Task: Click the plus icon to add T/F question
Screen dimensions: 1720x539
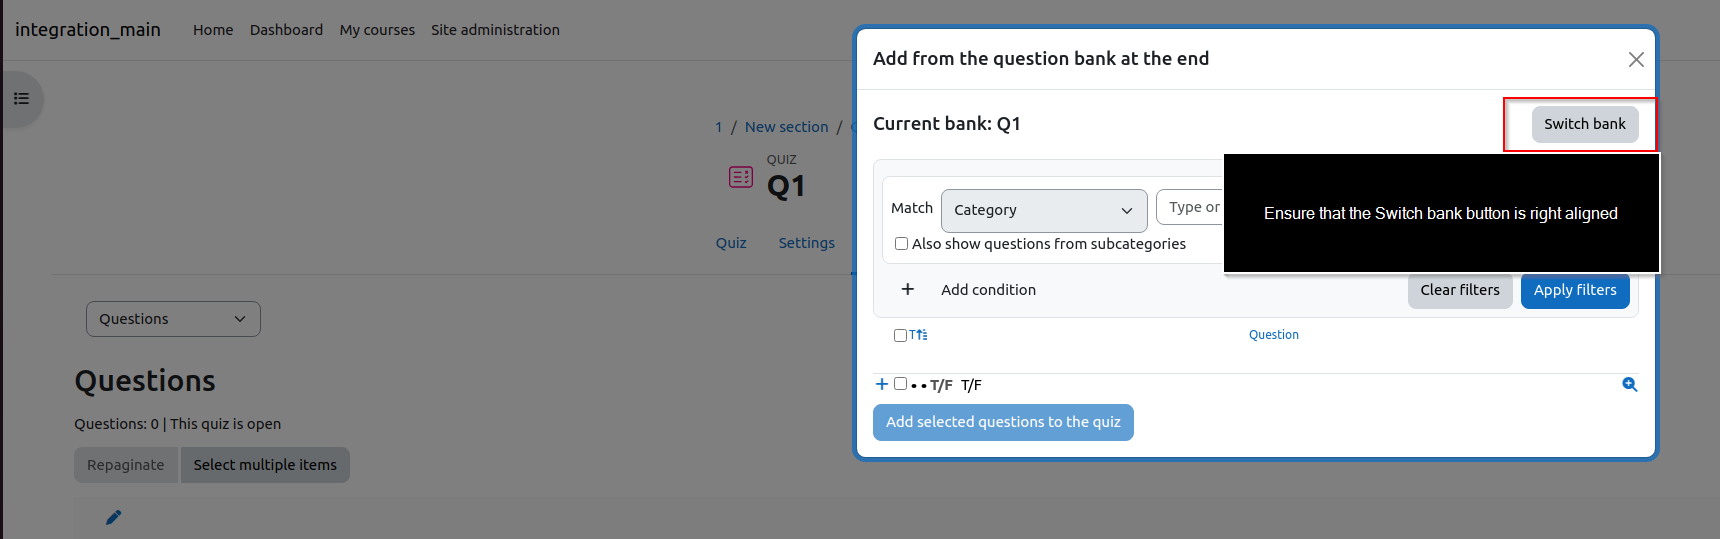Action: 881,384
